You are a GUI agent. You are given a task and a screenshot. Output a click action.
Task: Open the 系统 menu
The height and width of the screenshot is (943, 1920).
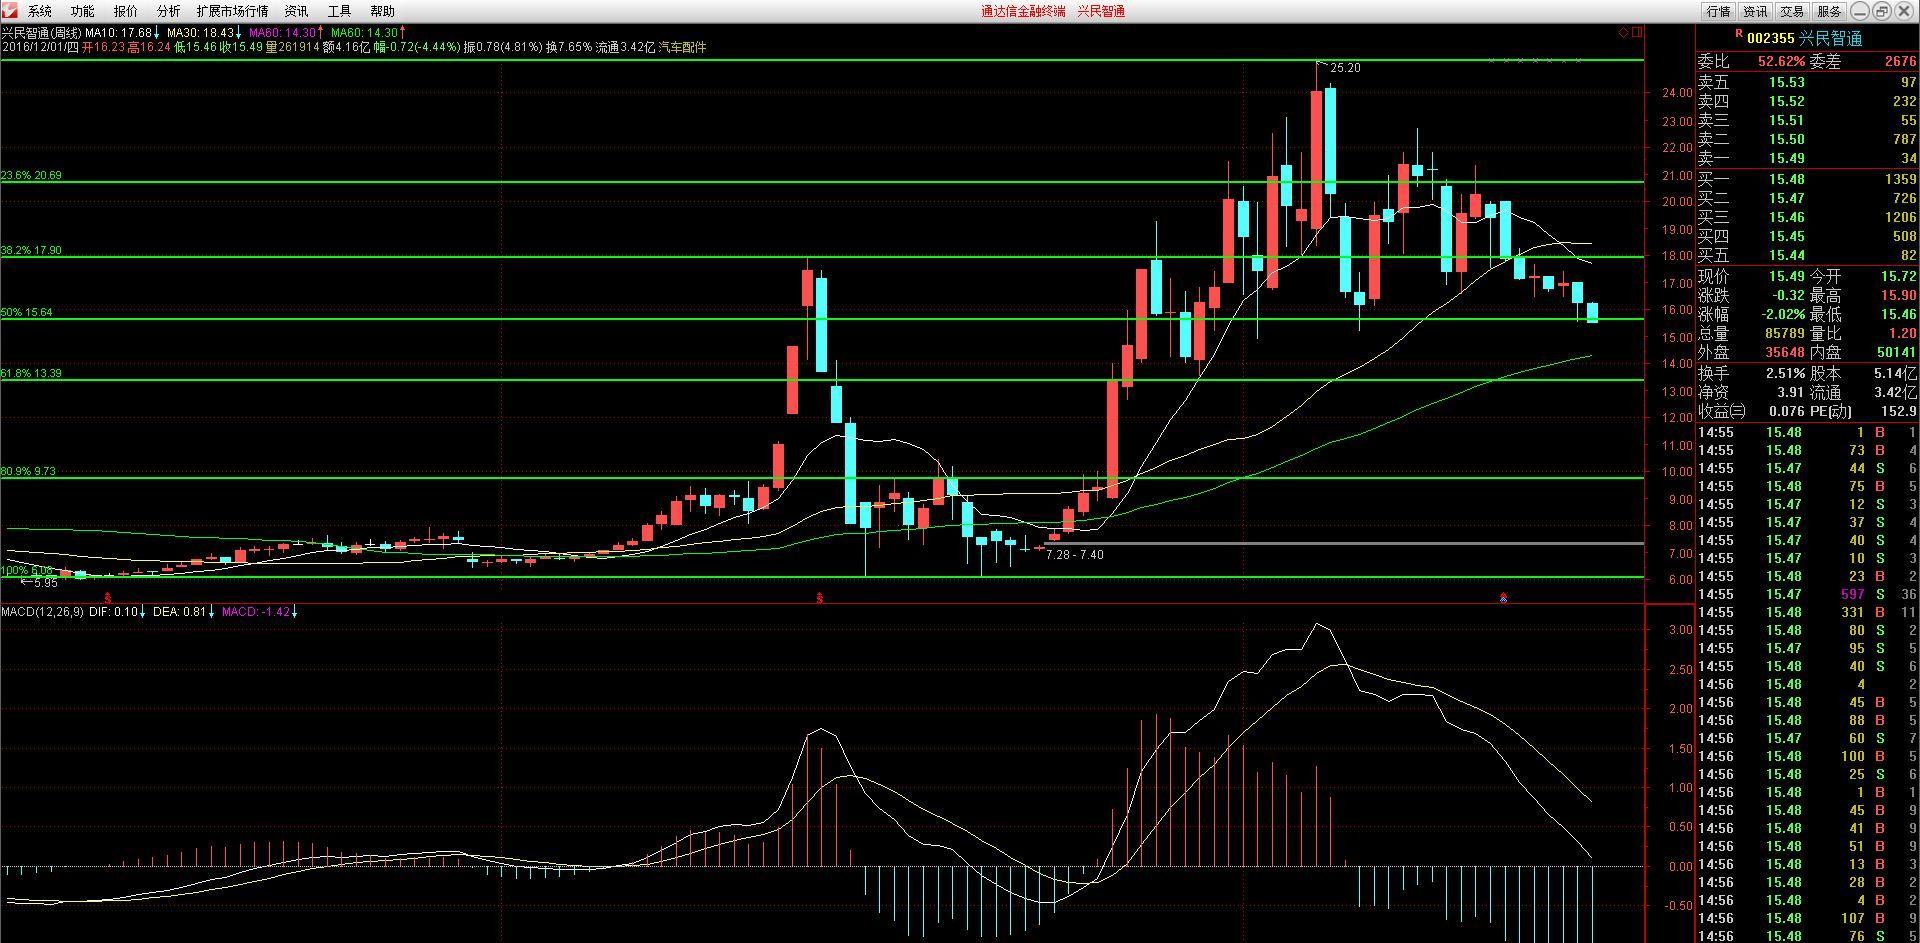click(40, 11)
